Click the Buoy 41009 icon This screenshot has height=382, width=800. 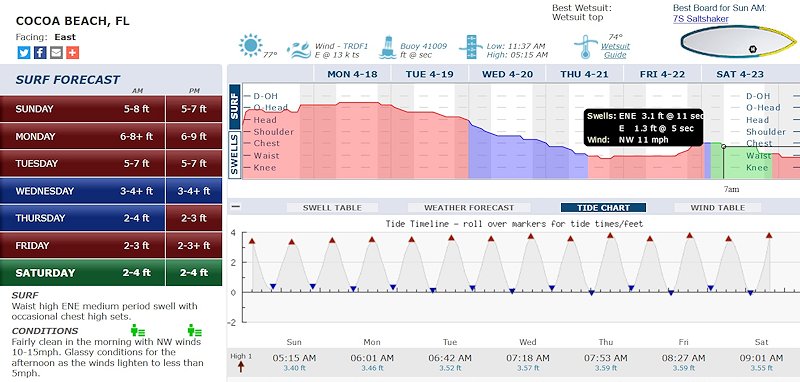(388, 47)
